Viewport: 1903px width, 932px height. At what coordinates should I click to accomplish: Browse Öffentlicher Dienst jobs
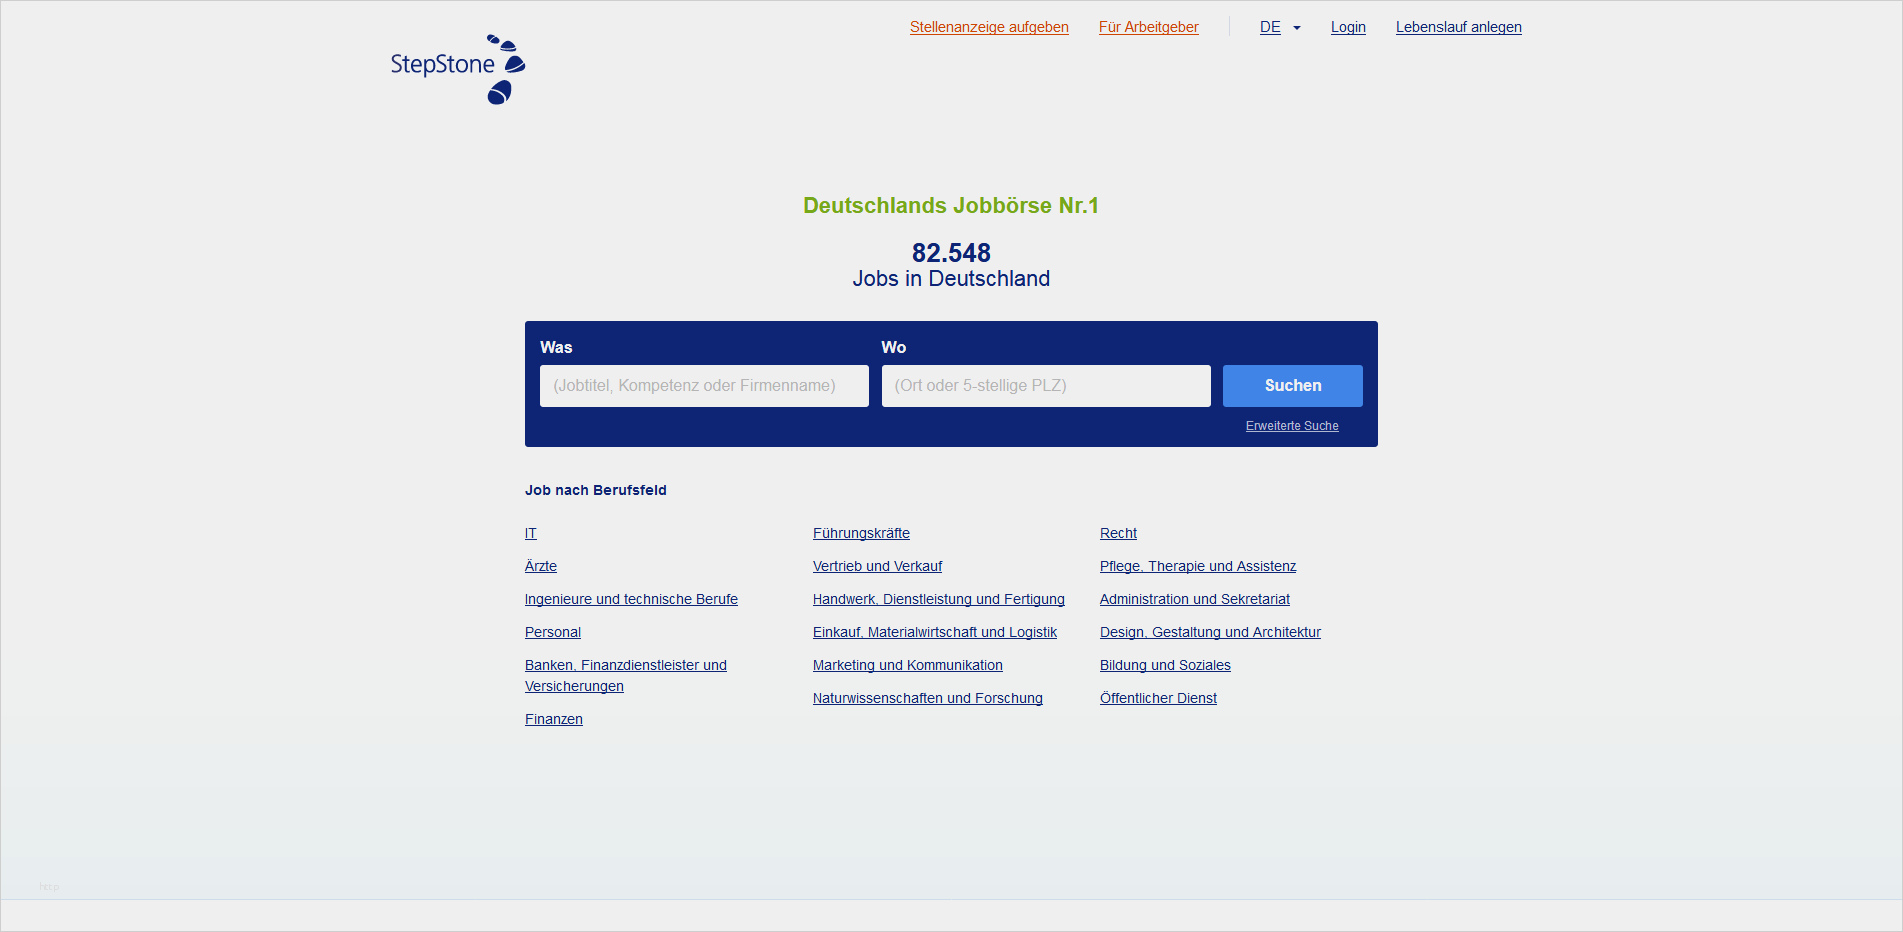[x=1158, y=698]
